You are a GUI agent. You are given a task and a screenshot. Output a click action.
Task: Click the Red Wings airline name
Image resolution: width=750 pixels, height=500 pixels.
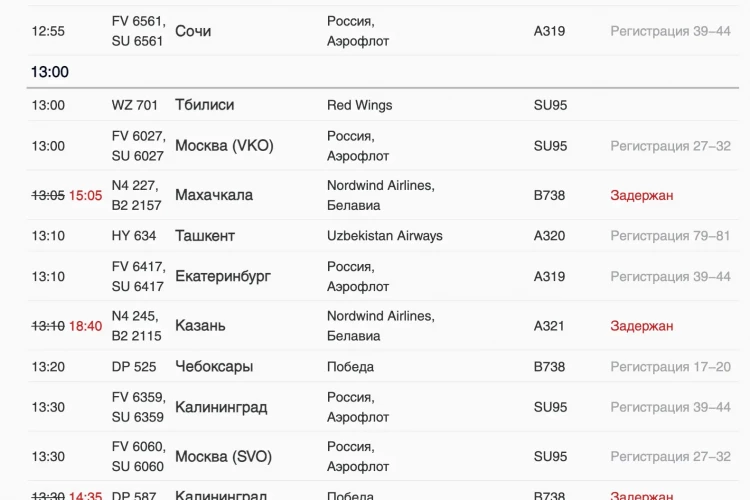pyautogui.click(x=359, y=105)
